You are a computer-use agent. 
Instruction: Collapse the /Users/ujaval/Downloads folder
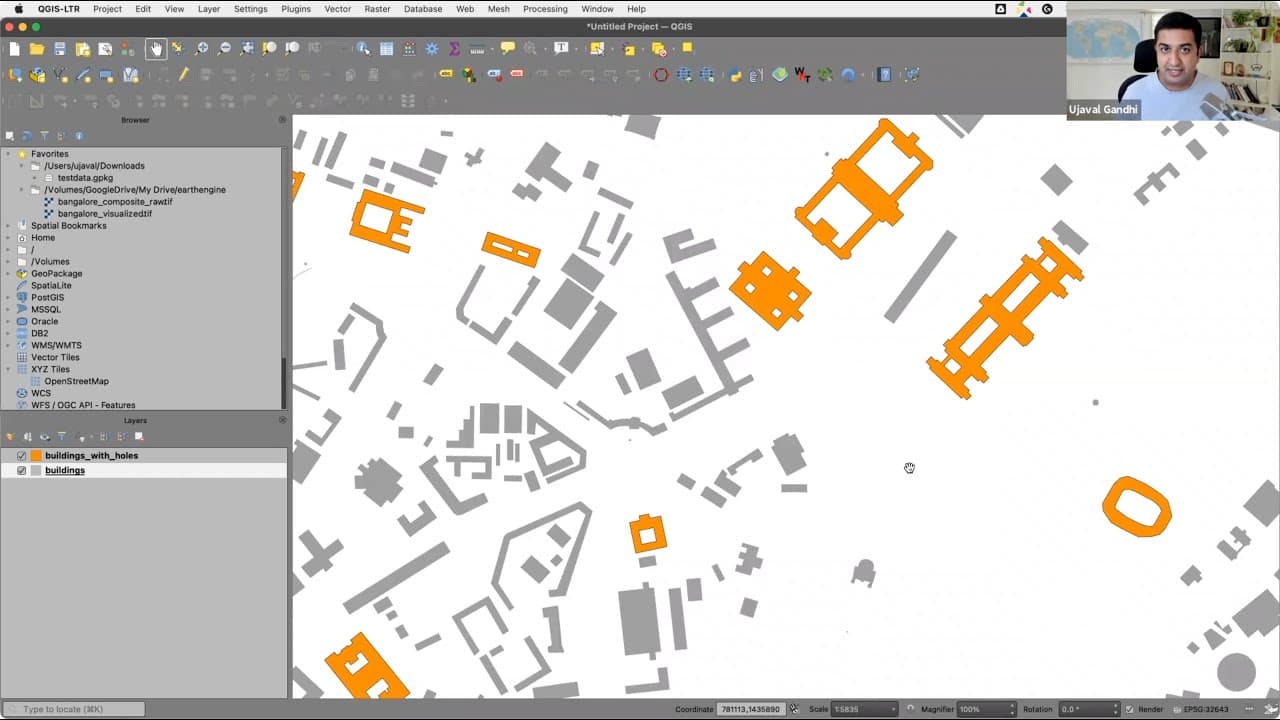tap(22, 166)
